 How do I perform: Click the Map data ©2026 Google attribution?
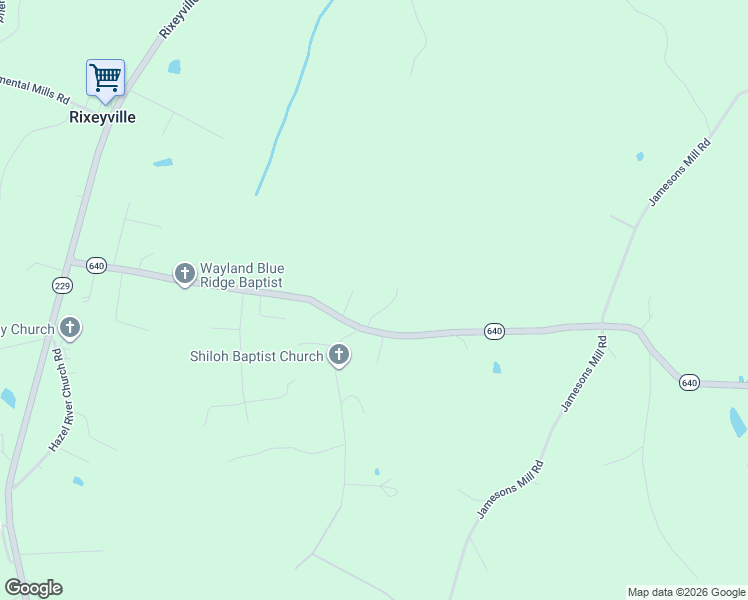tap(686, 592)
